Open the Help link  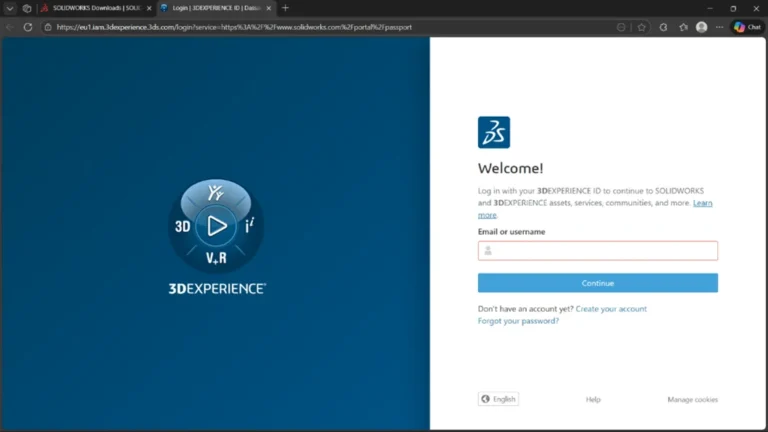(x=593, y=400)
